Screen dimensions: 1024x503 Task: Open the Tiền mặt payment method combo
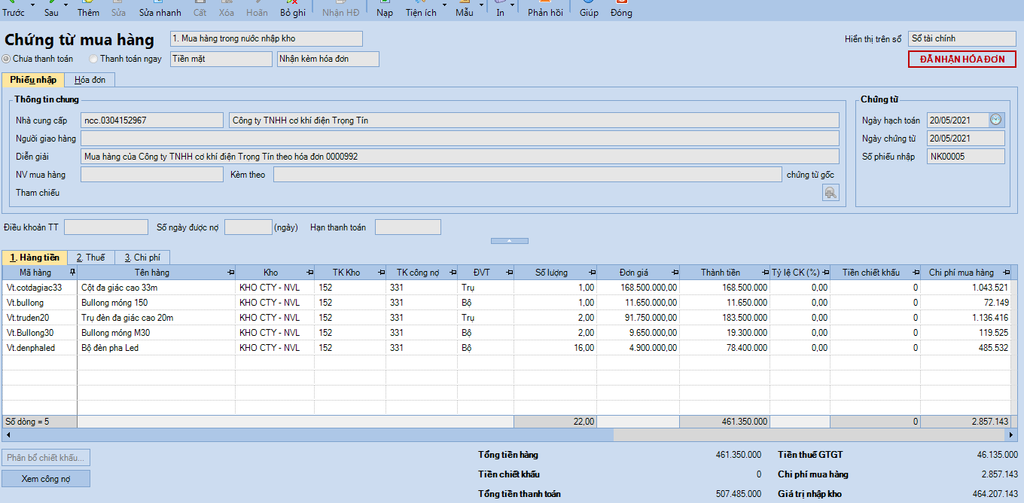coord(221,59)
